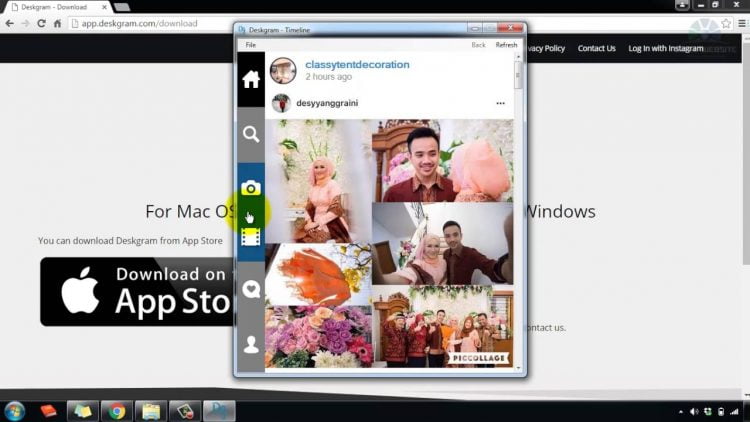Go to Chrome home page icon
This screenshot has height=422, width=750.
(57, 23)
